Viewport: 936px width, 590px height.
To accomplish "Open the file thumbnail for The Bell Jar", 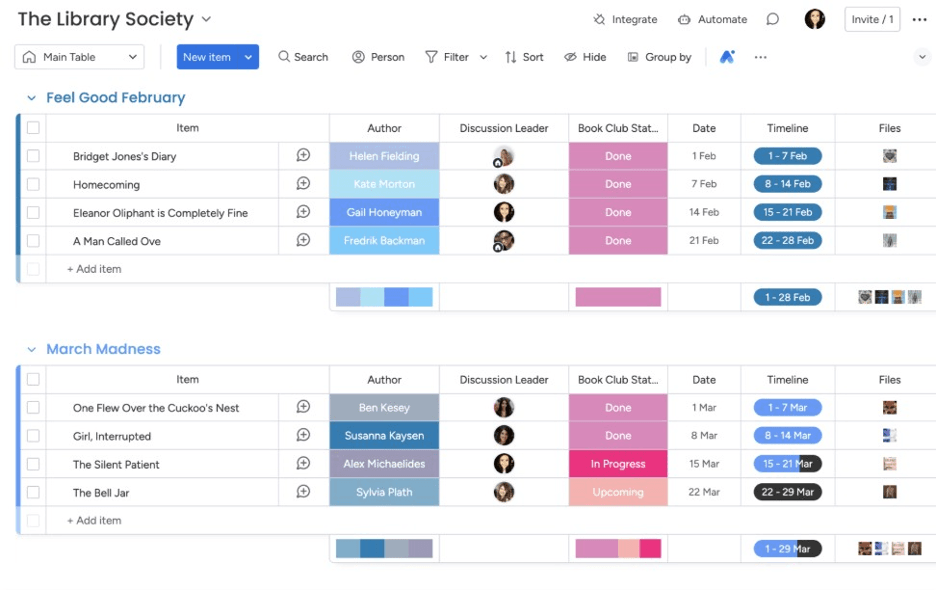I will tap(889, 492).
